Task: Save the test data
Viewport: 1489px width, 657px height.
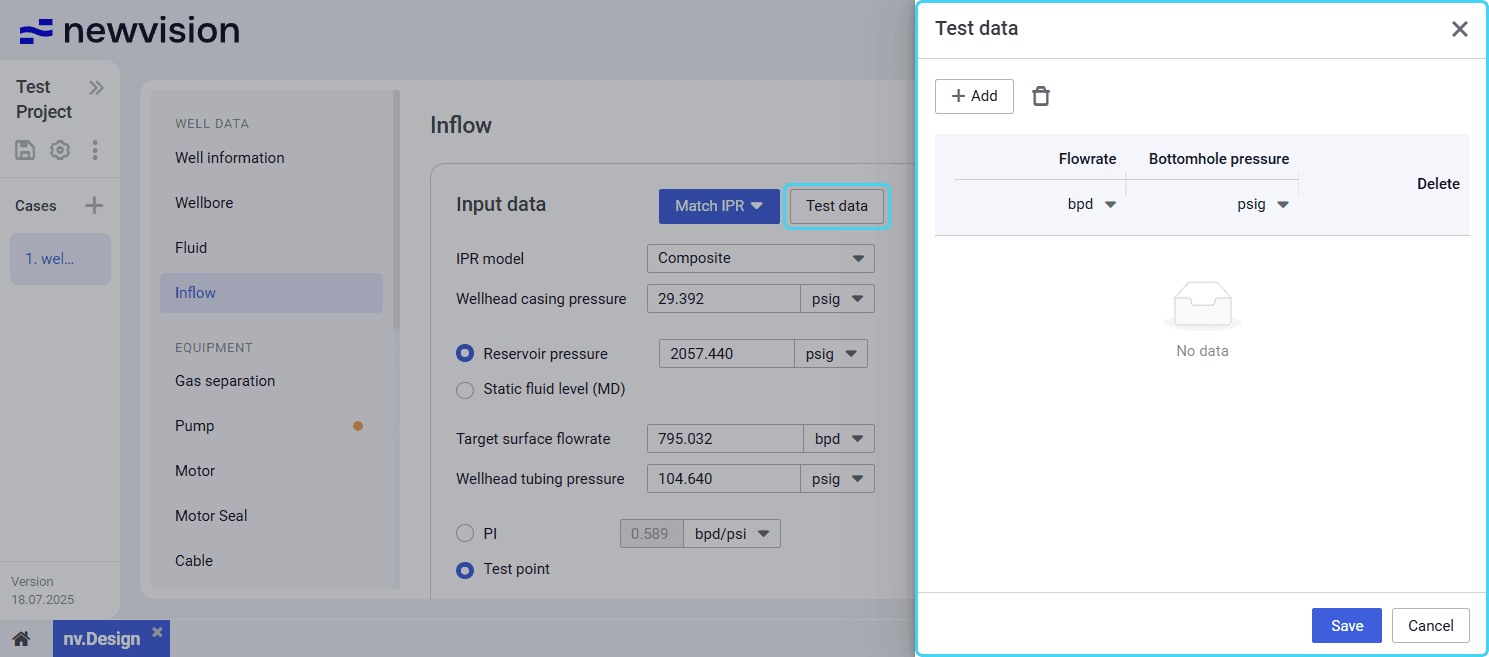Action: click(1346, 626)
